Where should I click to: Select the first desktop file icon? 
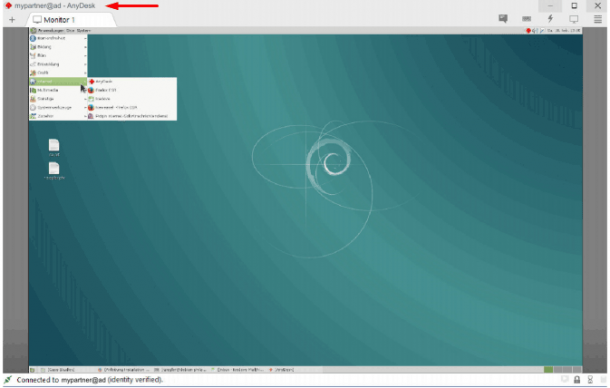[x=54, y=147]
